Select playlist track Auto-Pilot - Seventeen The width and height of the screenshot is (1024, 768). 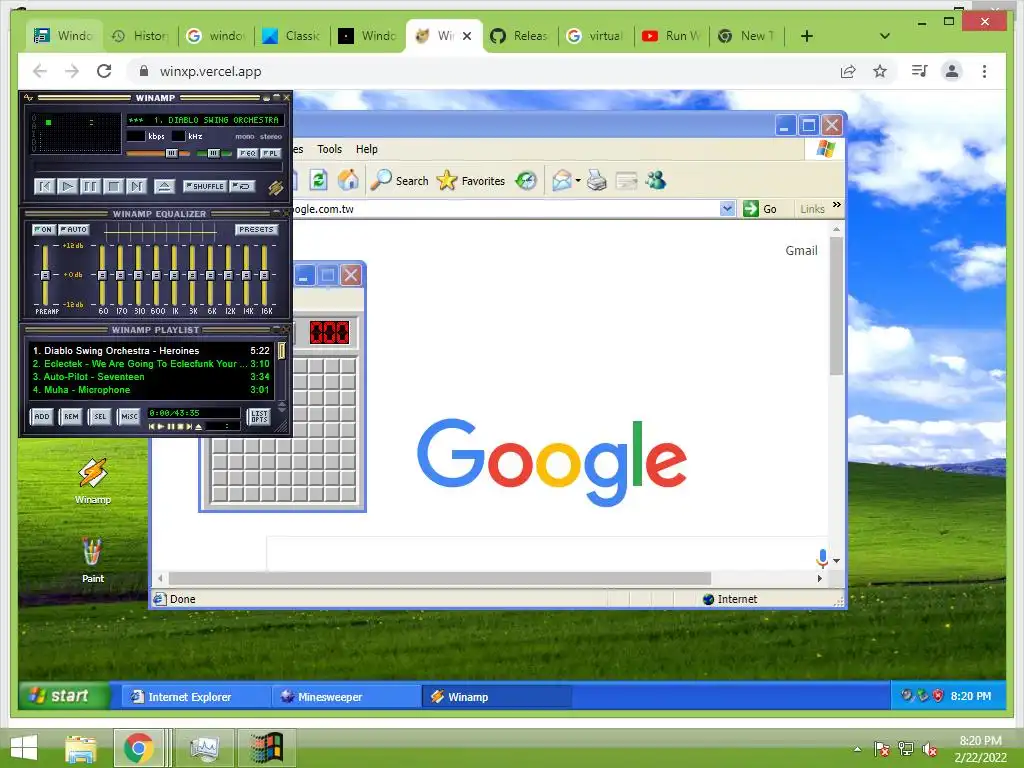pos(151,377)
